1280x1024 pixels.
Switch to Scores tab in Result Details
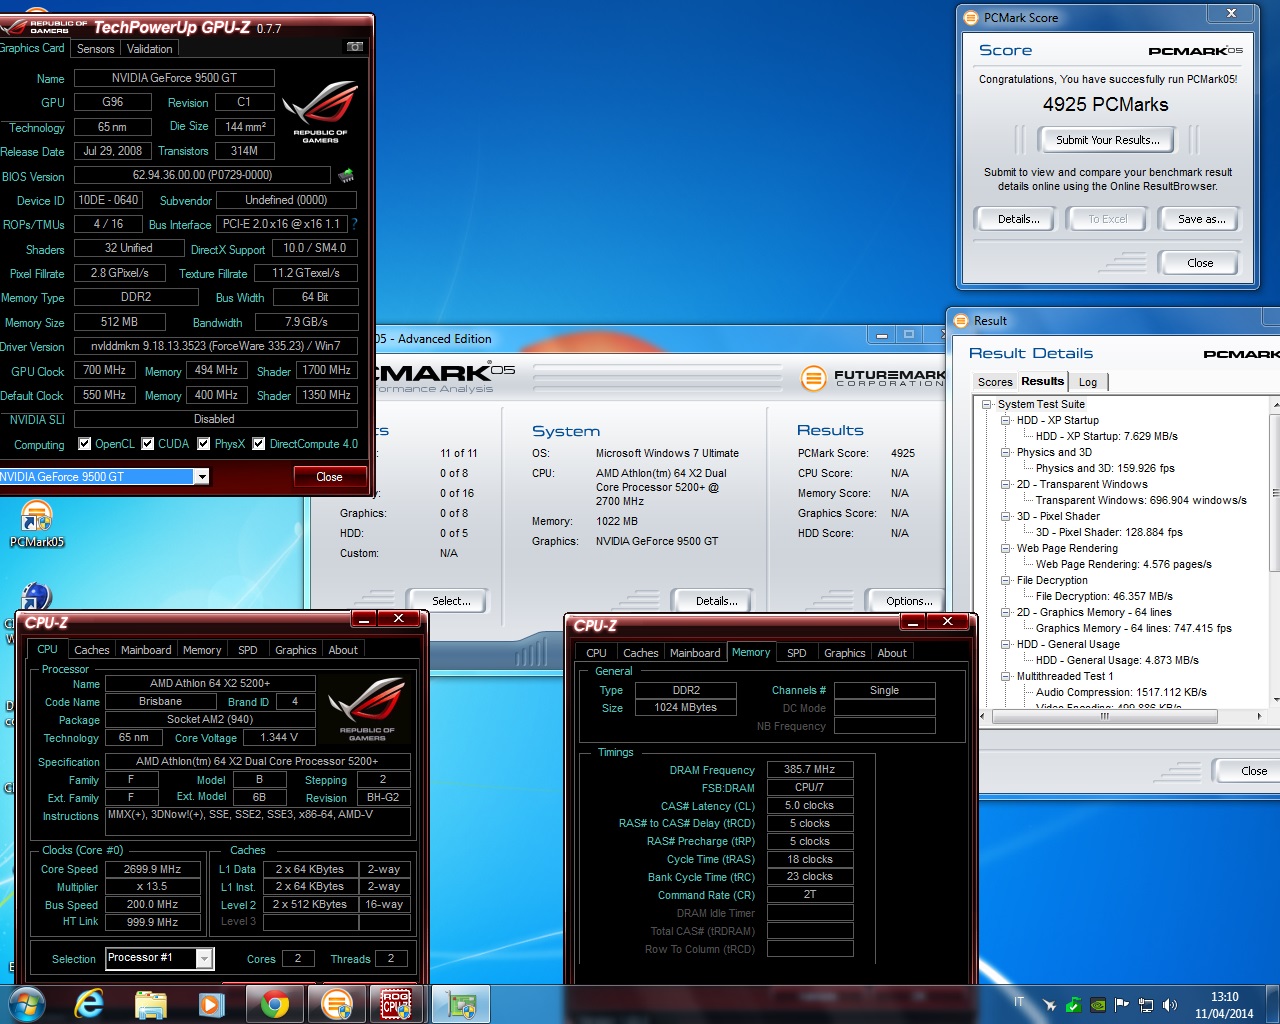click(x=995, y=382)
